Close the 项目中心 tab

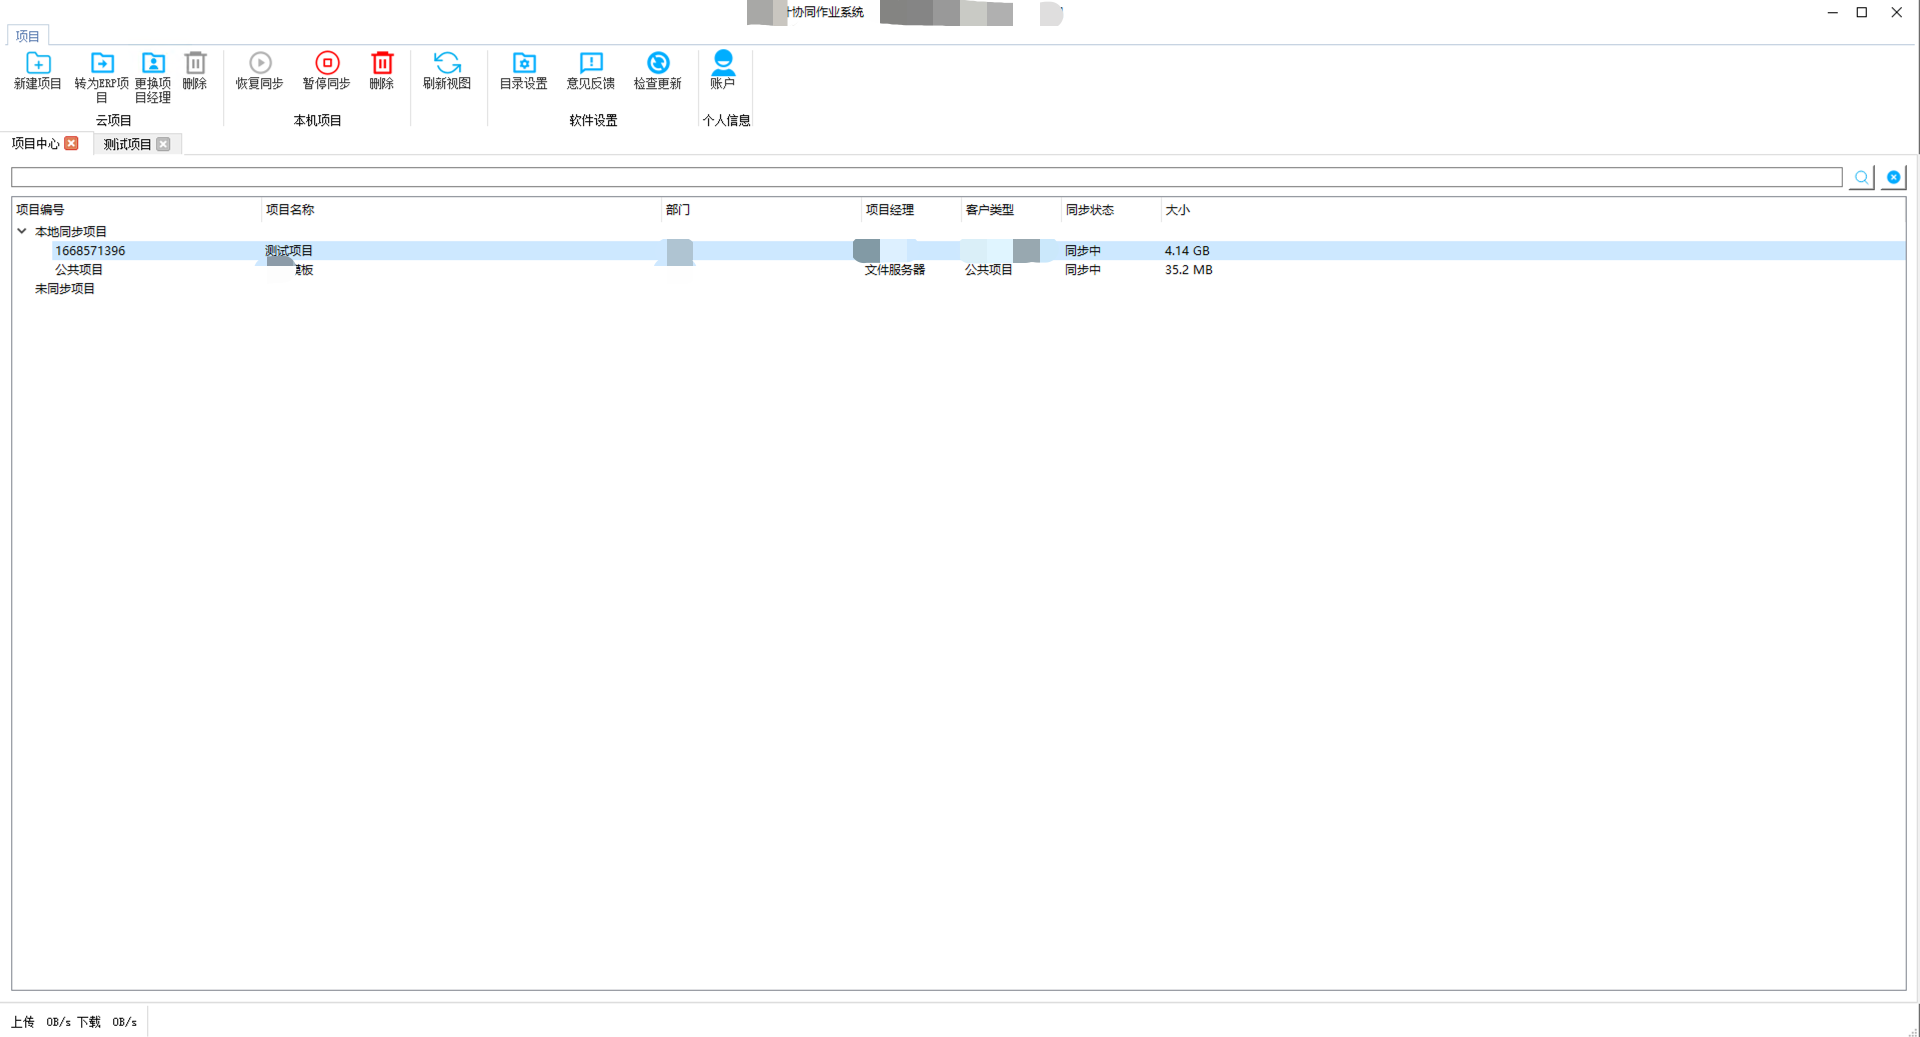[71, 143]
